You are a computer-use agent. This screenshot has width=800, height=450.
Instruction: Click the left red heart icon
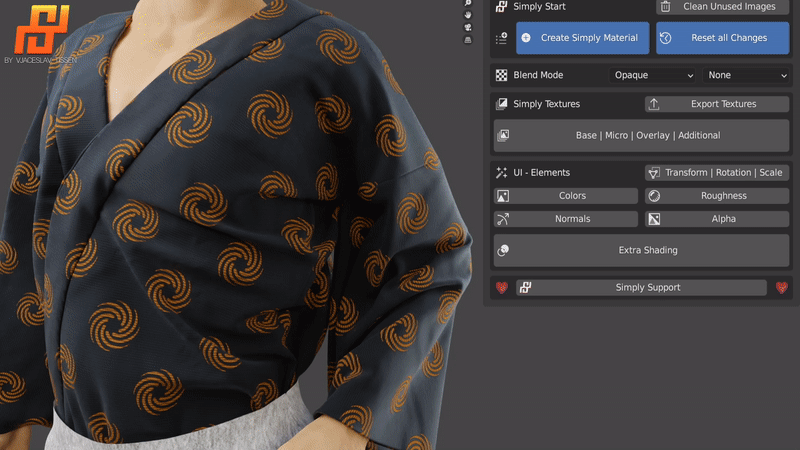coord(503,288)
